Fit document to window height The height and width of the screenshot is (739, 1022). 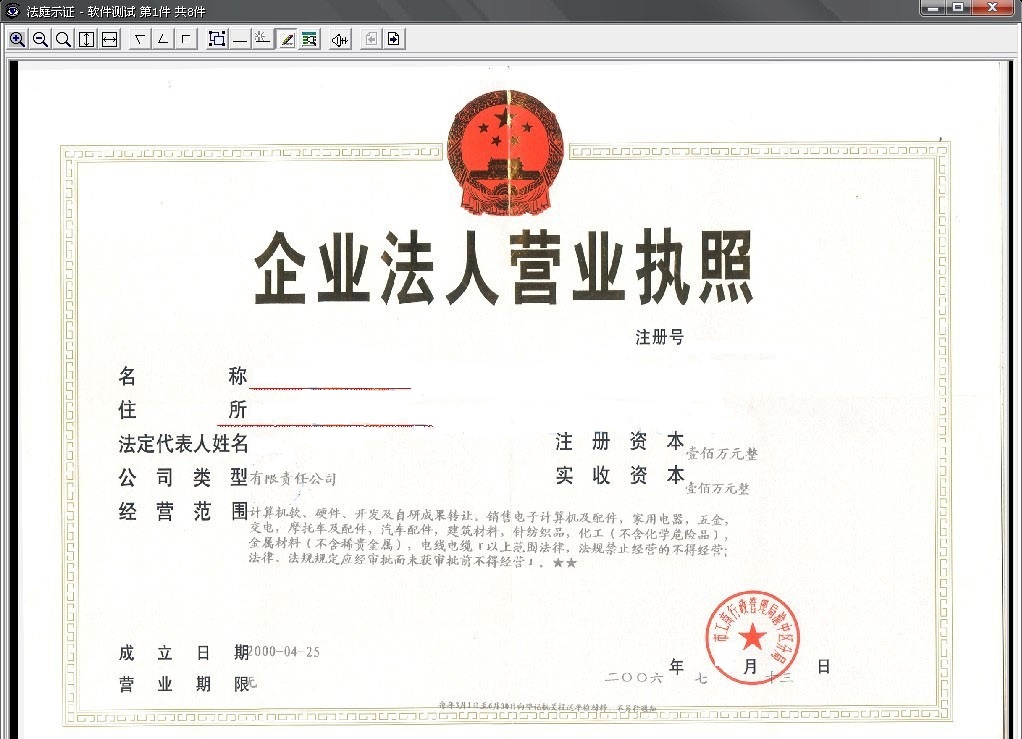click(x=87, y=39)
